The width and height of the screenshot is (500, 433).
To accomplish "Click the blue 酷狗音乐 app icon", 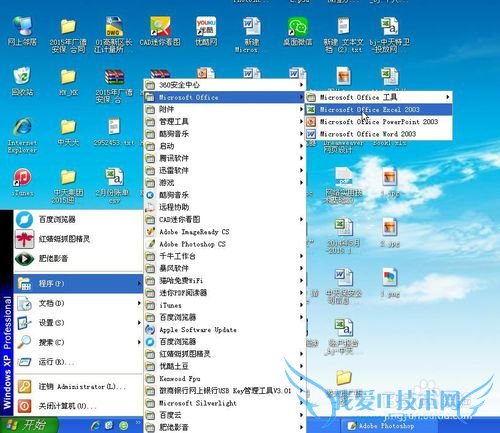I will (x=151, y=195).
